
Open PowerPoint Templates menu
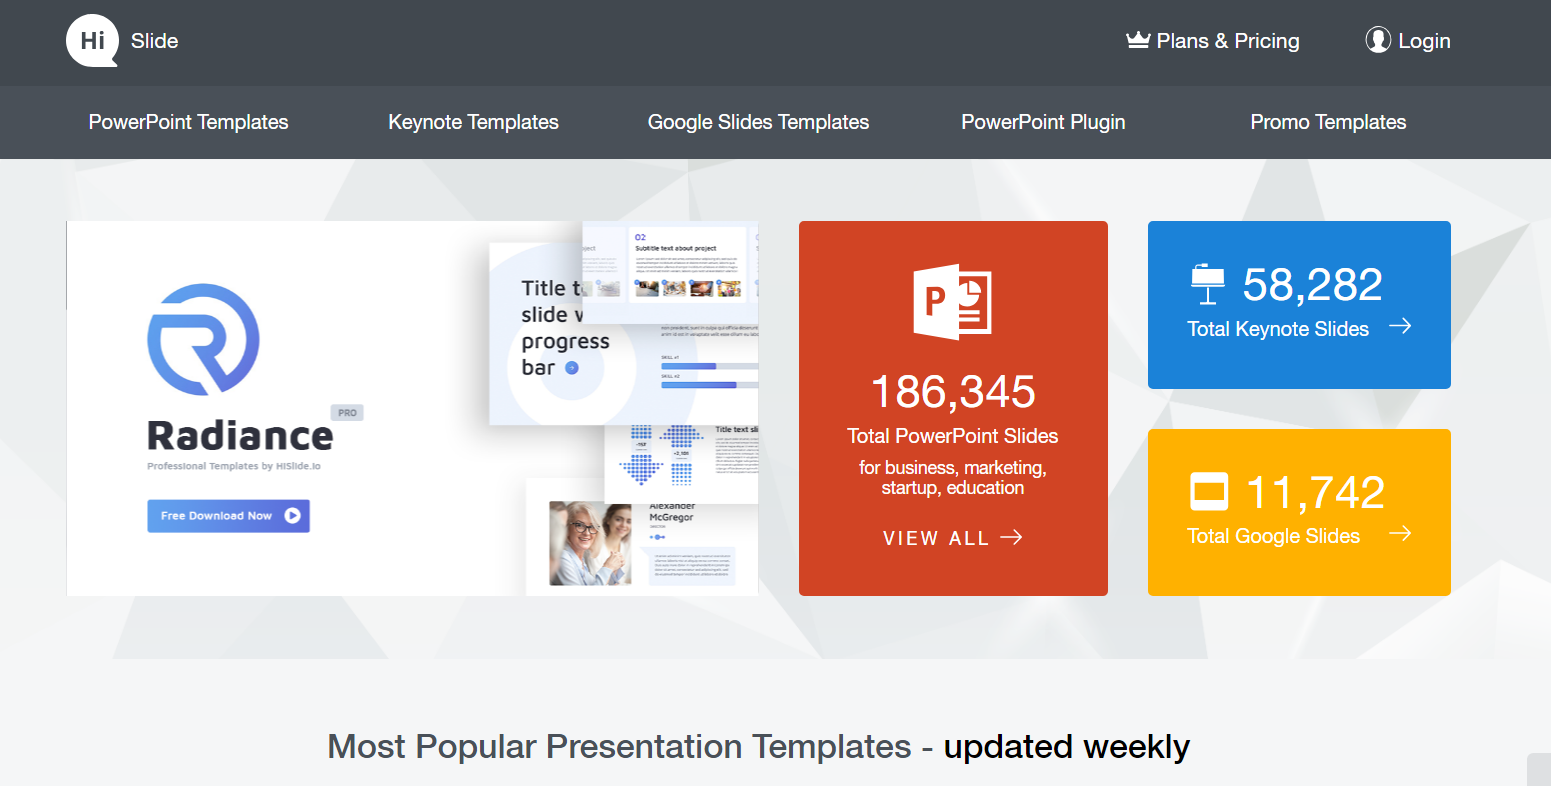click(188, 122)
